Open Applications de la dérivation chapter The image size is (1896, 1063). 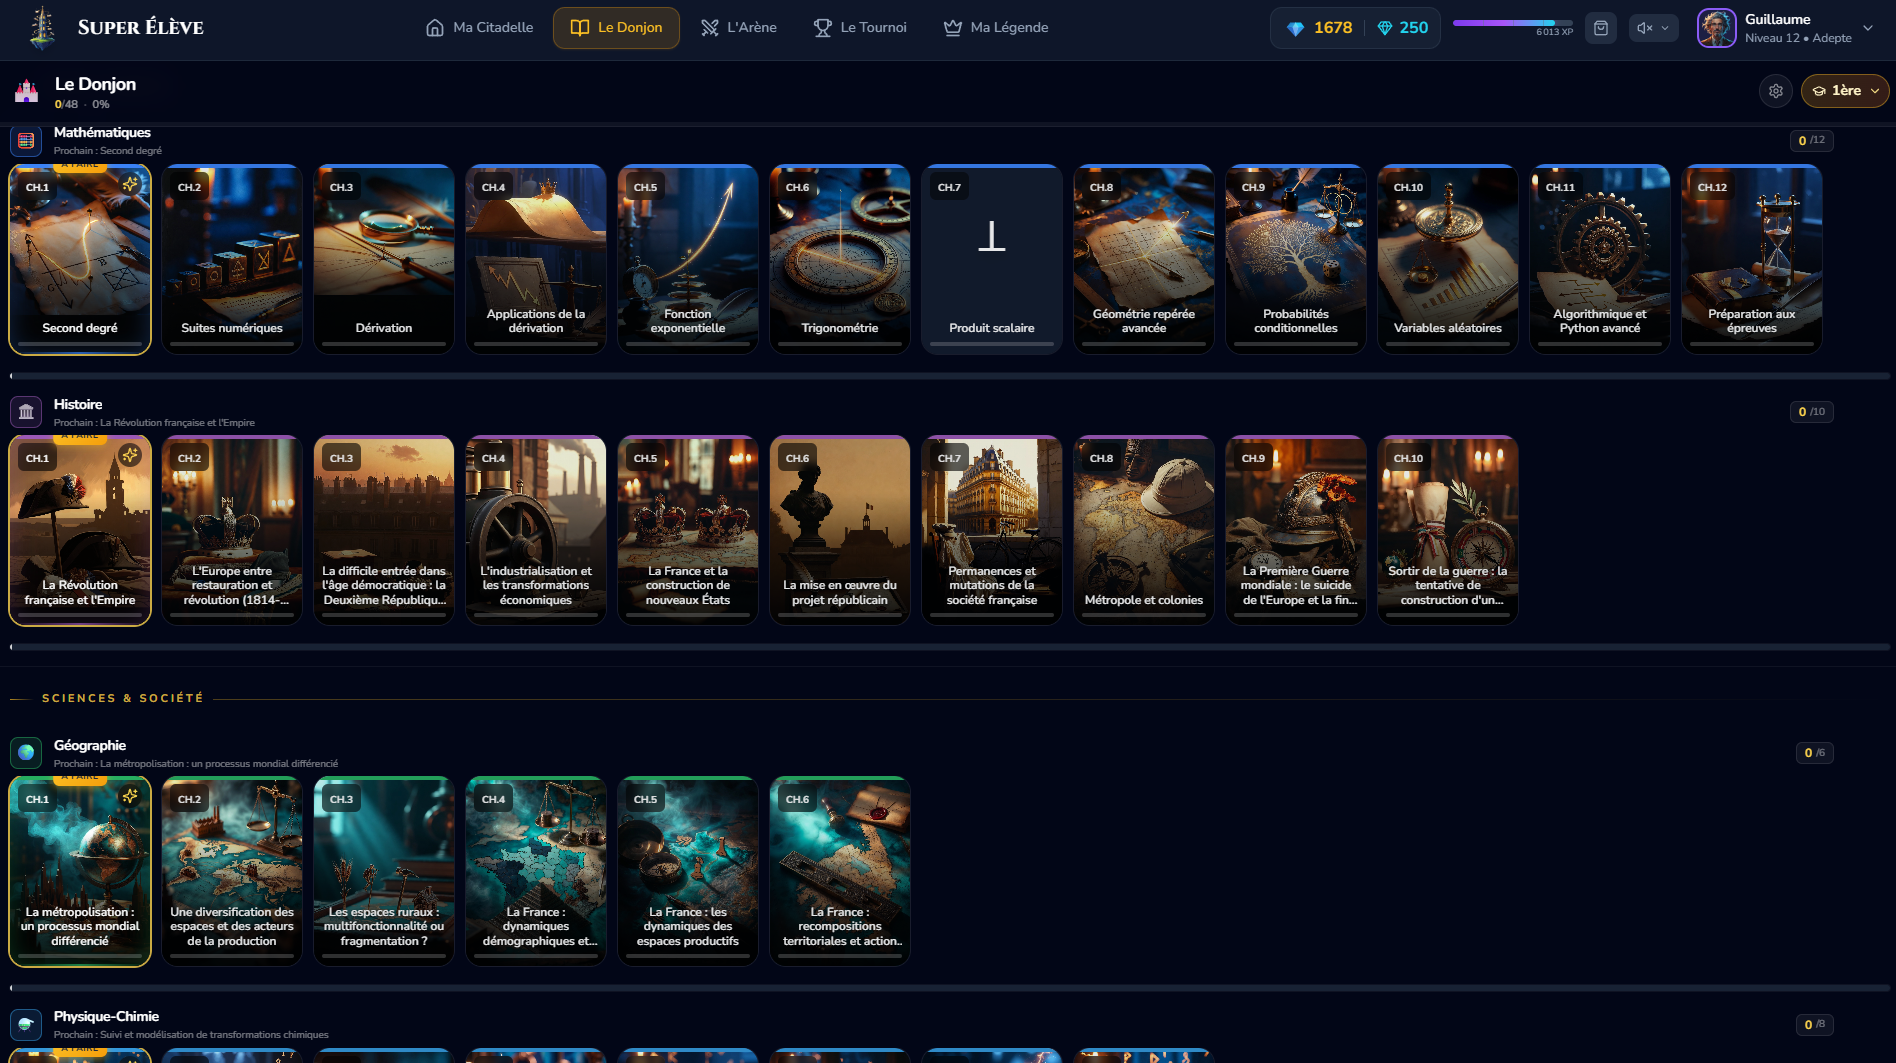coord(536,259)
